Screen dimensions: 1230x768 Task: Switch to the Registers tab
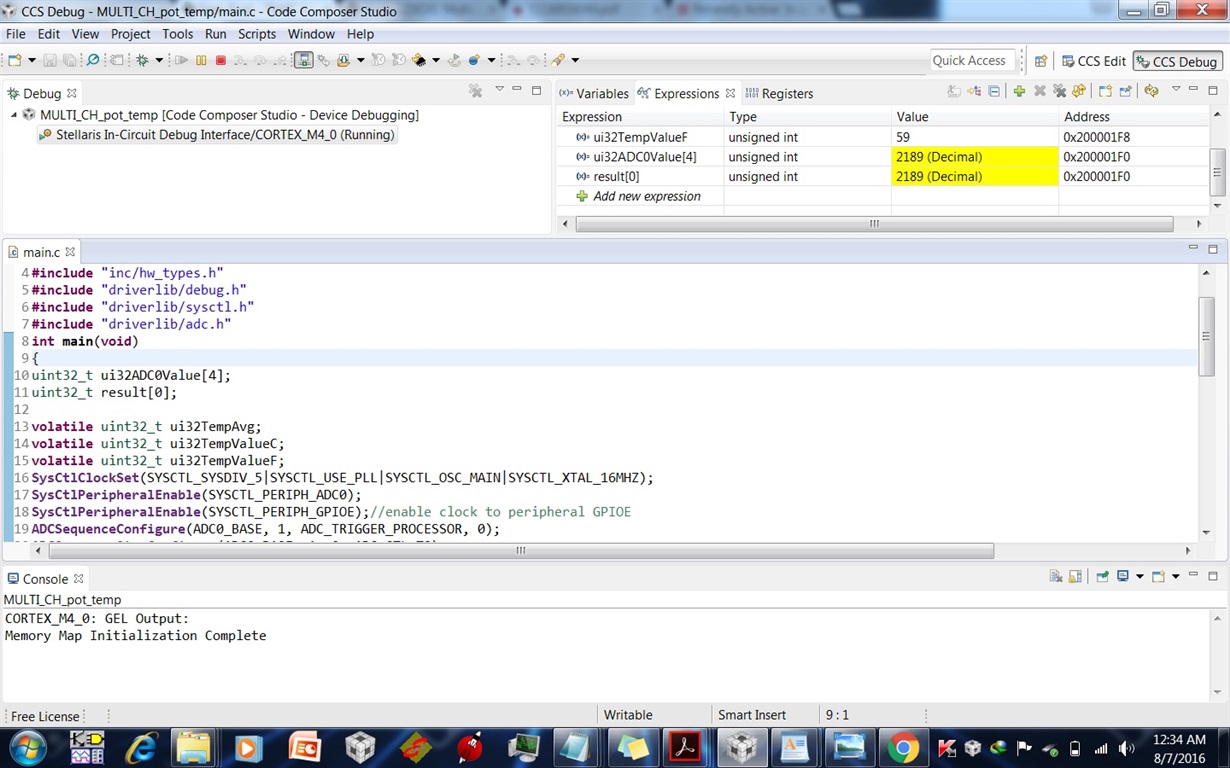779,93
